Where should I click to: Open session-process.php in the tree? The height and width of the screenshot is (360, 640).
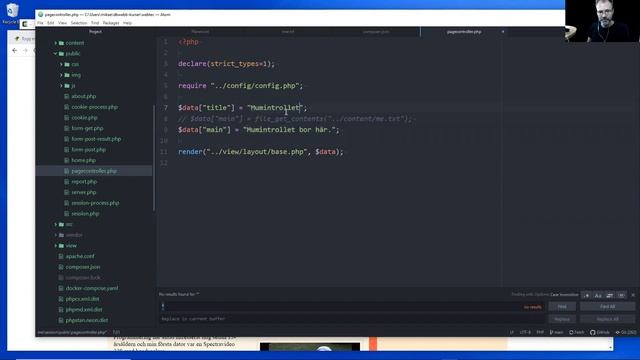tap(95, 203)
